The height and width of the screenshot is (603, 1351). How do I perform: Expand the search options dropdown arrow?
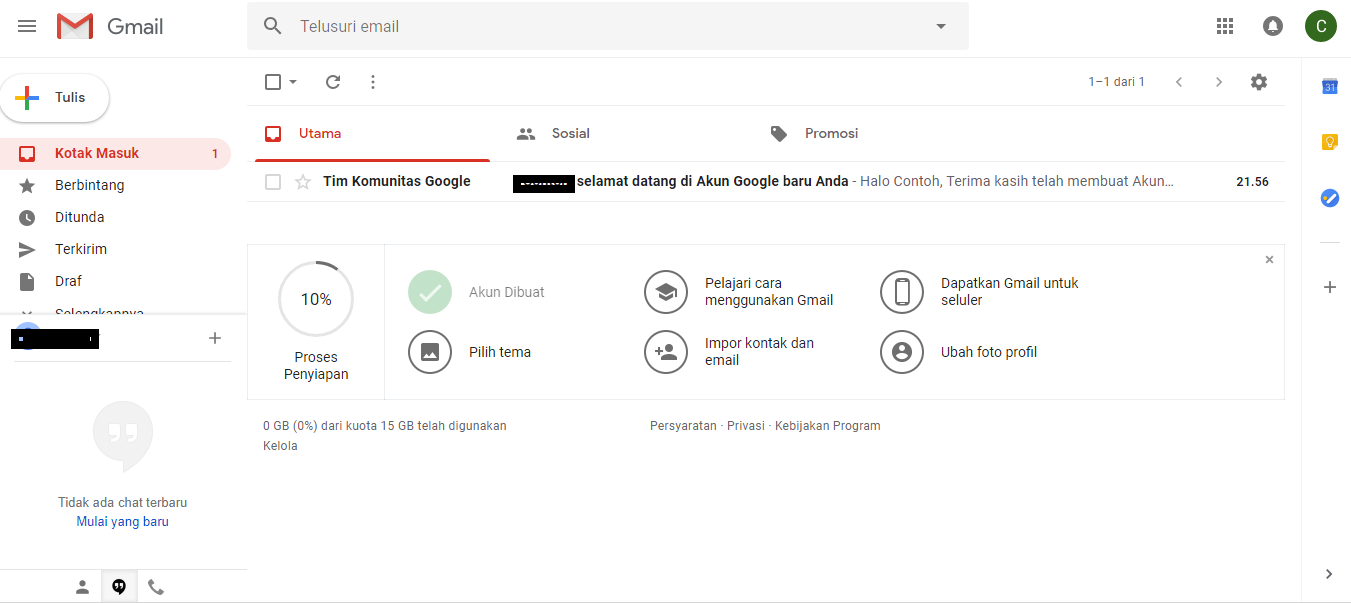pos(939,26)
